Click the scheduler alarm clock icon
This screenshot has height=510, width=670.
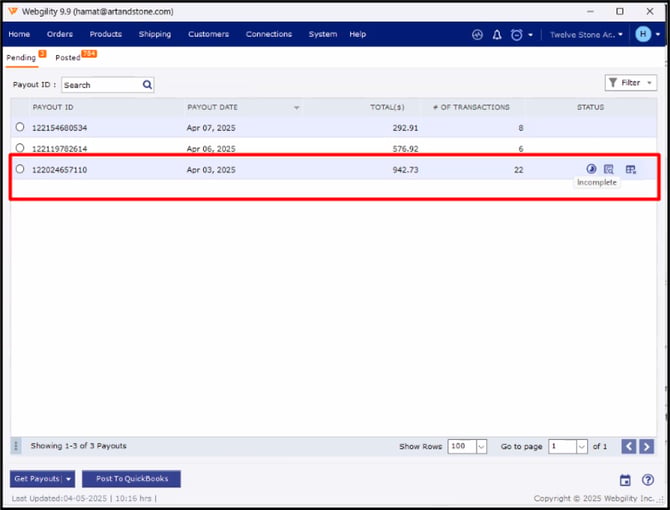pyautogui.click(x=517, y=35)
